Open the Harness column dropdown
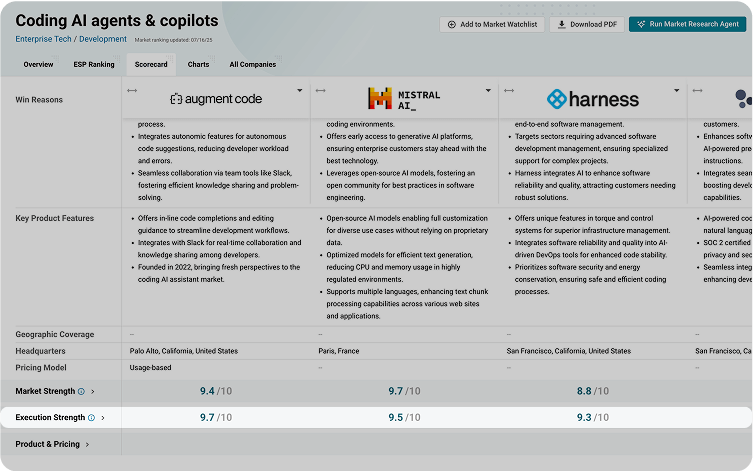 point(676,91)
